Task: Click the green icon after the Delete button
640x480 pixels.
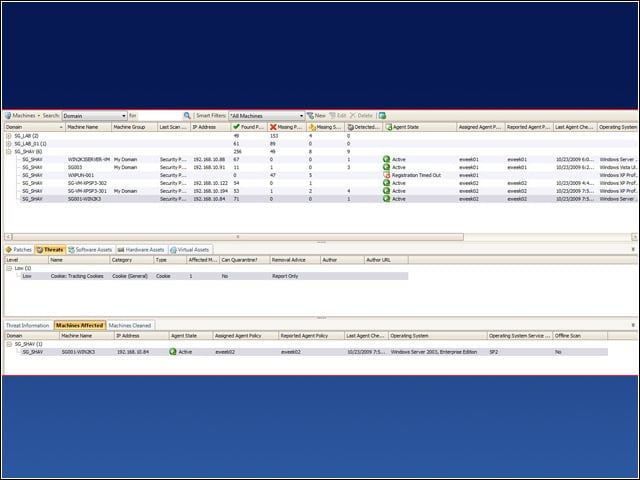Action: pyautogui.click(x=382, y=116)
